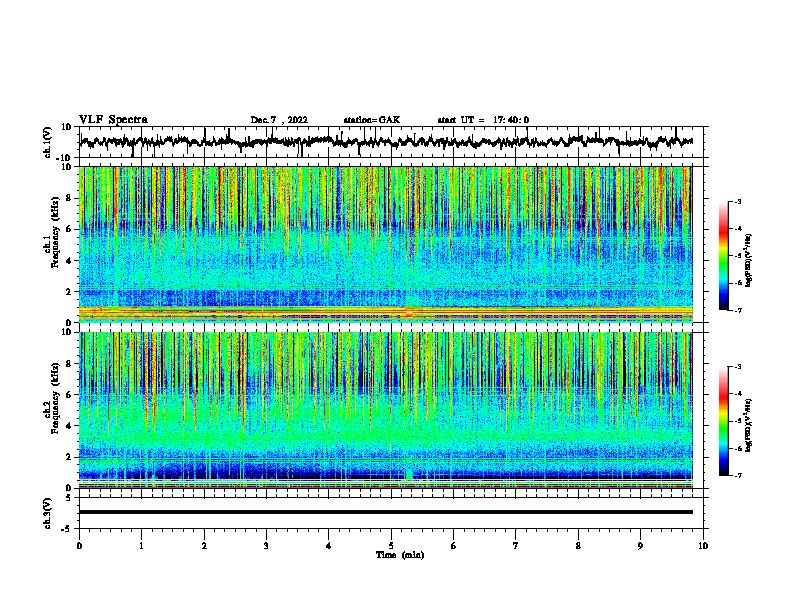Image resolution: width=792 pixels, height=612 pixels.
Task: Click the time axis tick label "3"
Action: pos(266,546)
